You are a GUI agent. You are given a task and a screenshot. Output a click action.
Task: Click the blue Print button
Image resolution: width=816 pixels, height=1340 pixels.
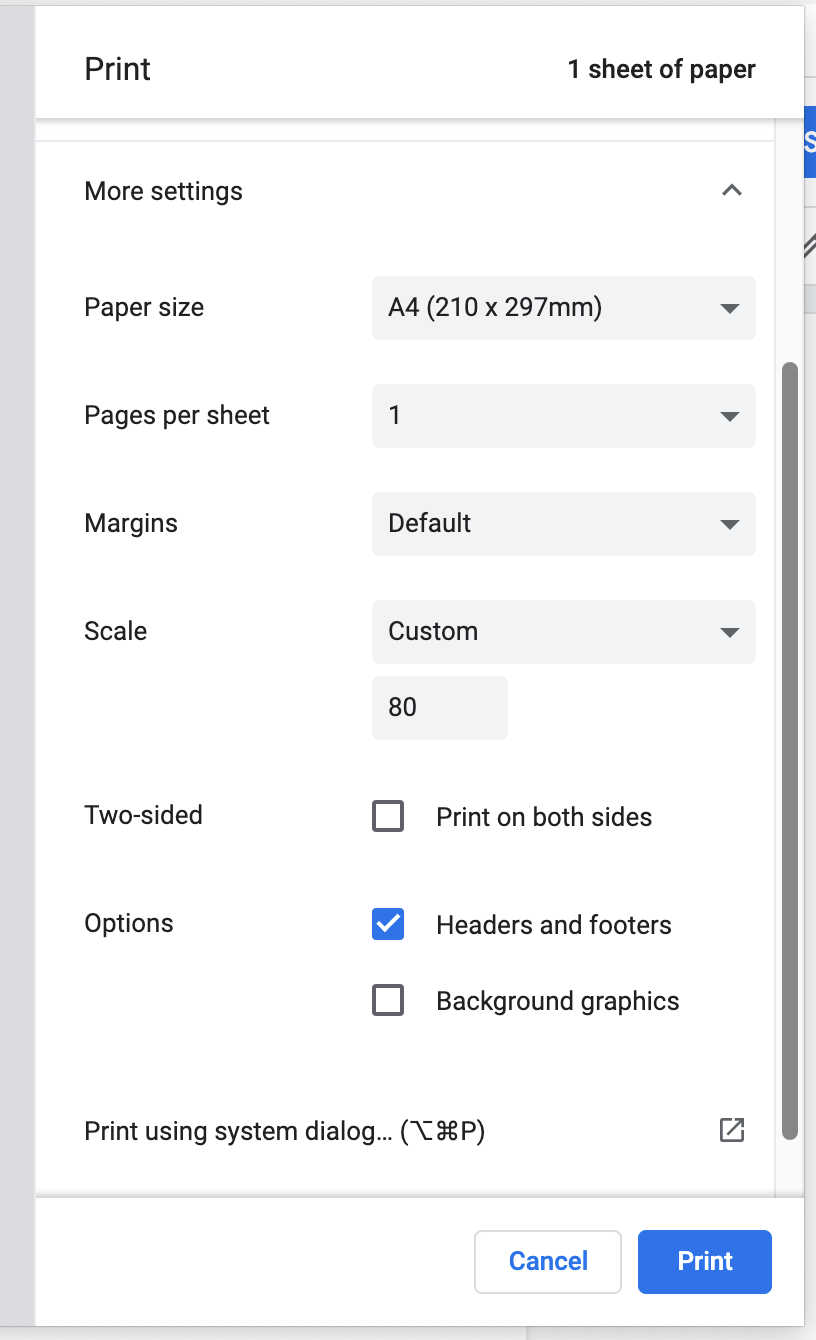pyautogui.click(x=704, y=1261)
